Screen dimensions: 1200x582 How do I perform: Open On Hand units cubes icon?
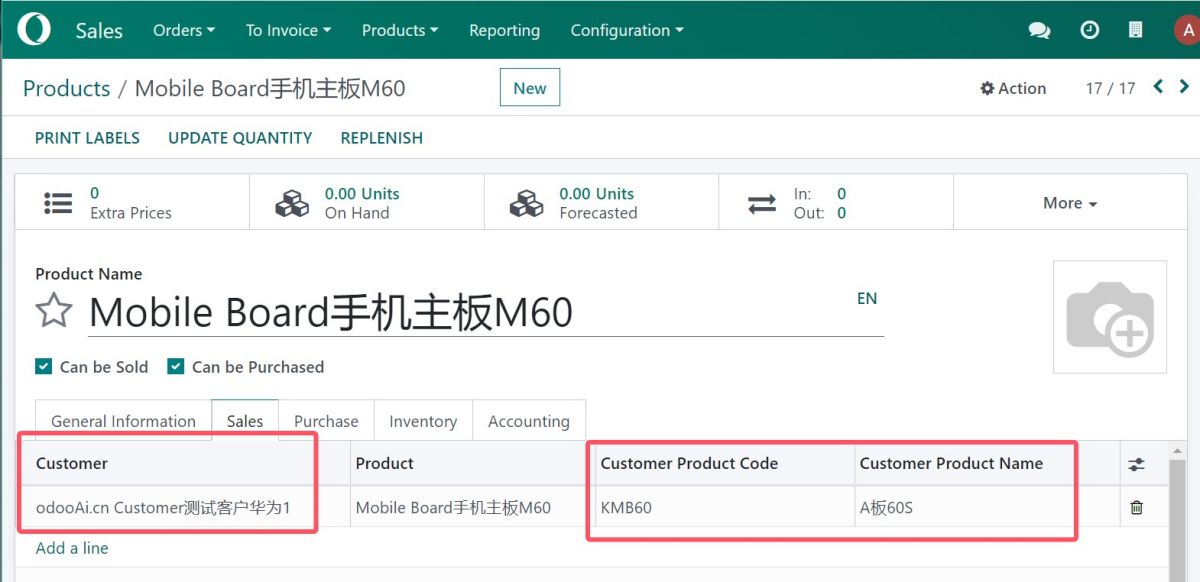coord(292,203)
